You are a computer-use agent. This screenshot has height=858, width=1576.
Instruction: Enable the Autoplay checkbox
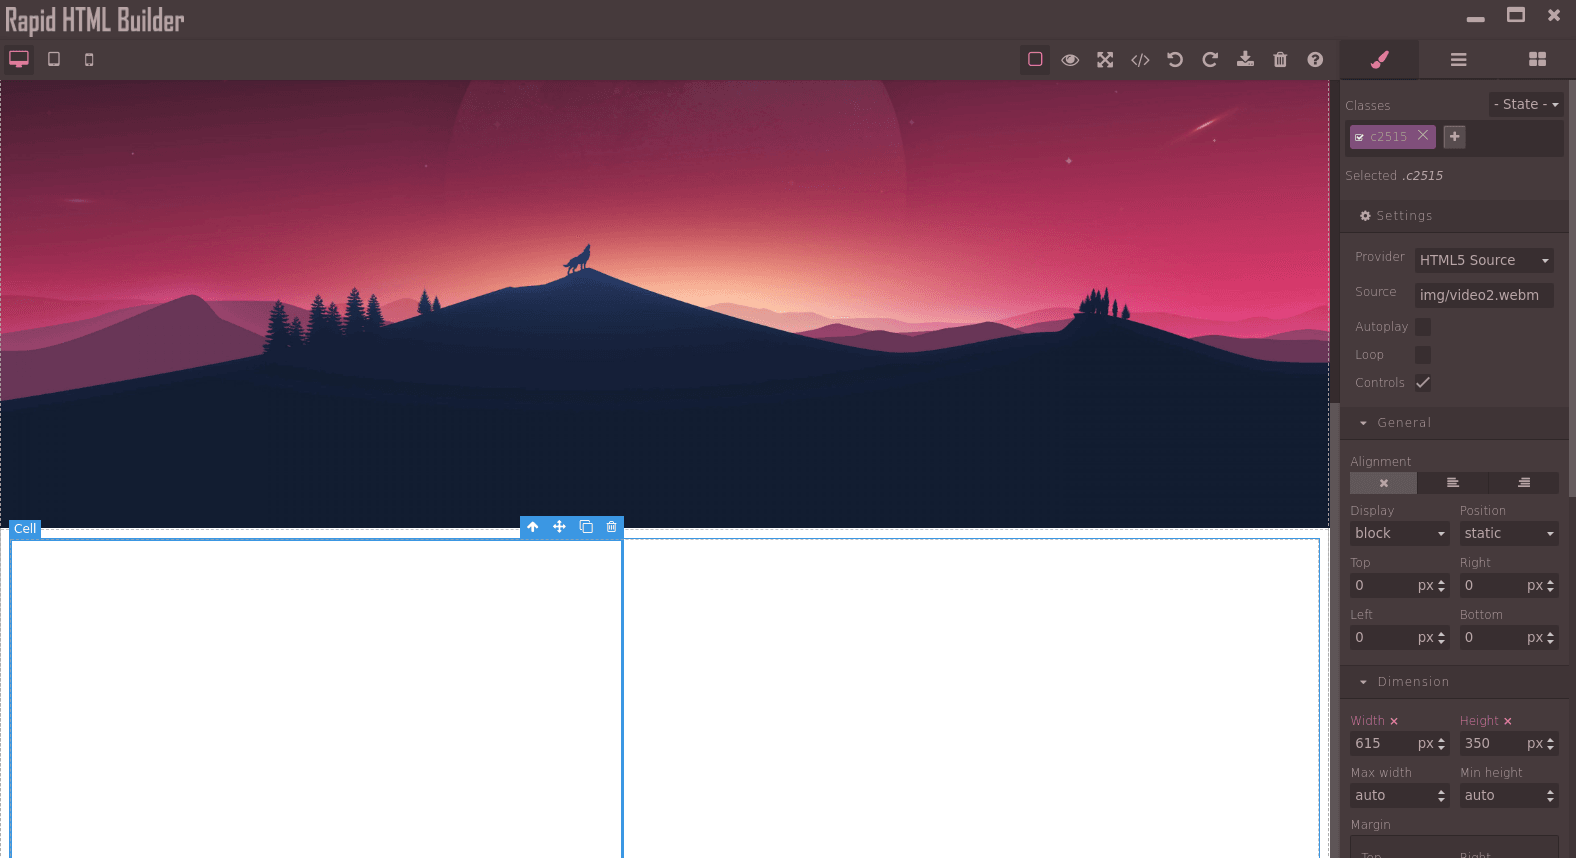1423,327
